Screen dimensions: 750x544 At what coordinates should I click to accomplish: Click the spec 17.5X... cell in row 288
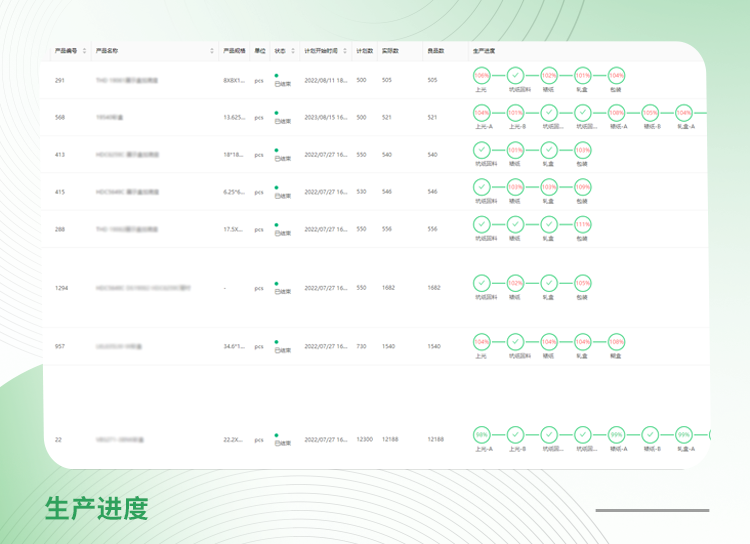pos(233,229)
